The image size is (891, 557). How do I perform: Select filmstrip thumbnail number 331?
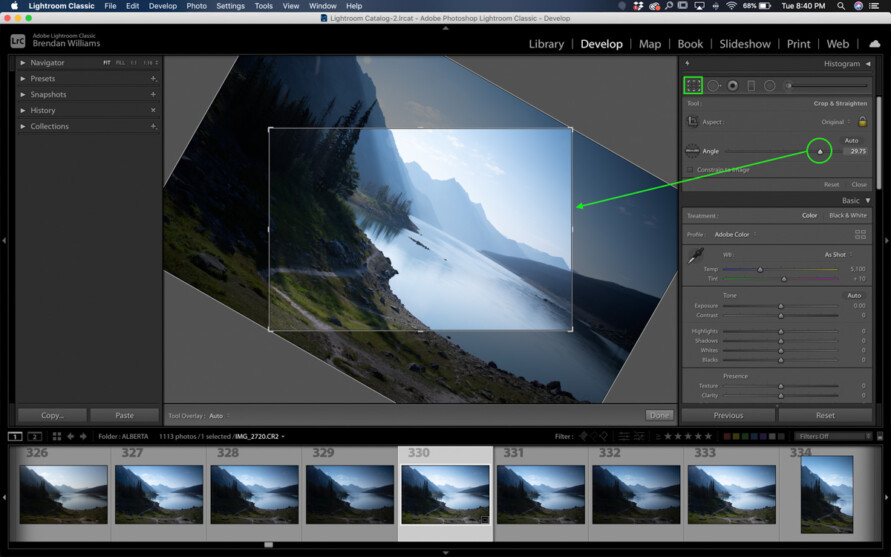pyautogui.click(x=541, y=494)
